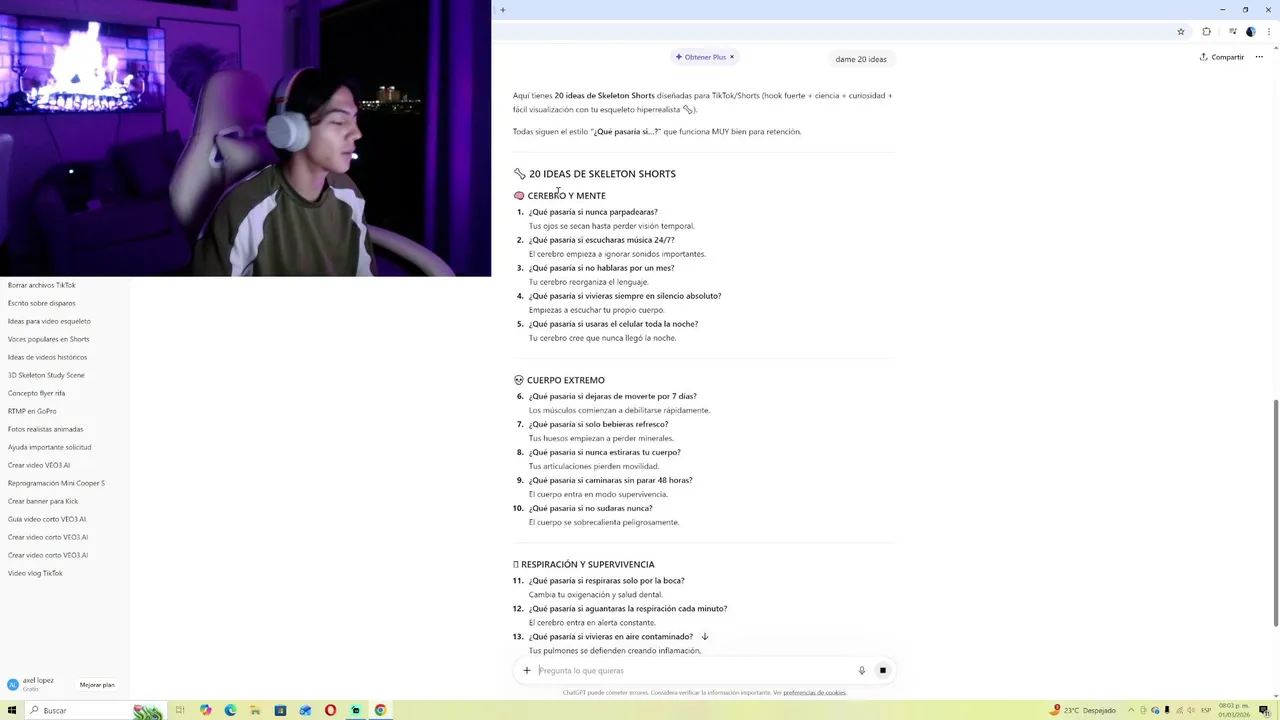Activate the microphone dictation icon
This screenshot has width=1280, height=720.
(861, 671)
